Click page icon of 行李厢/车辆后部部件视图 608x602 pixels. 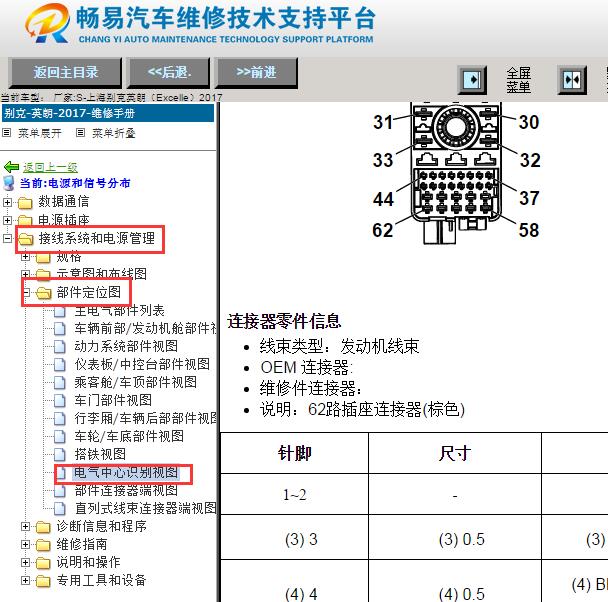tap(60, 419)
